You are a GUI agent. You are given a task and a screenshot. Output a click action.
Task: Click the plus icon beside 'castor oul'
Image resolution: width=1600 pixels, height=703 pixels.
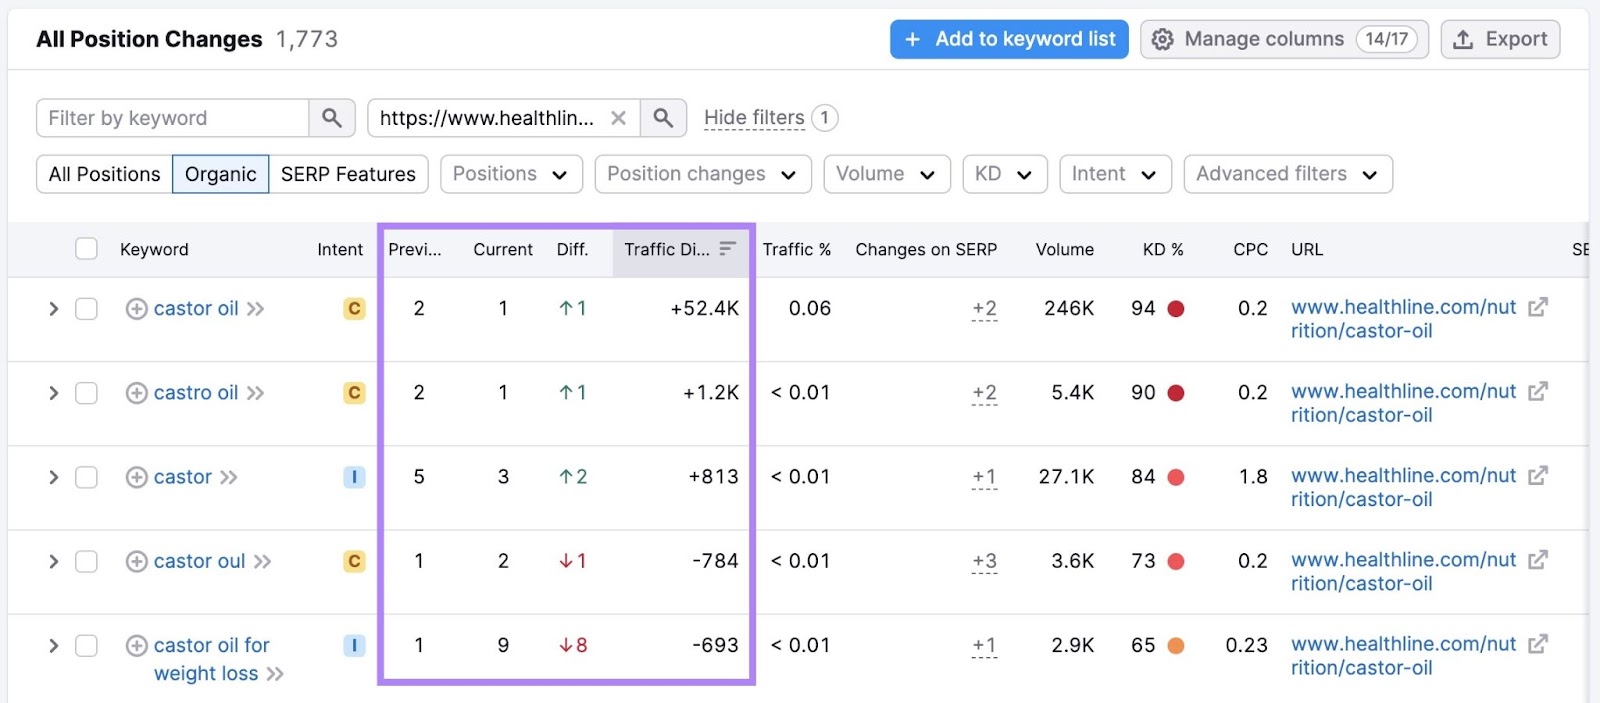(x=137, y=561)
